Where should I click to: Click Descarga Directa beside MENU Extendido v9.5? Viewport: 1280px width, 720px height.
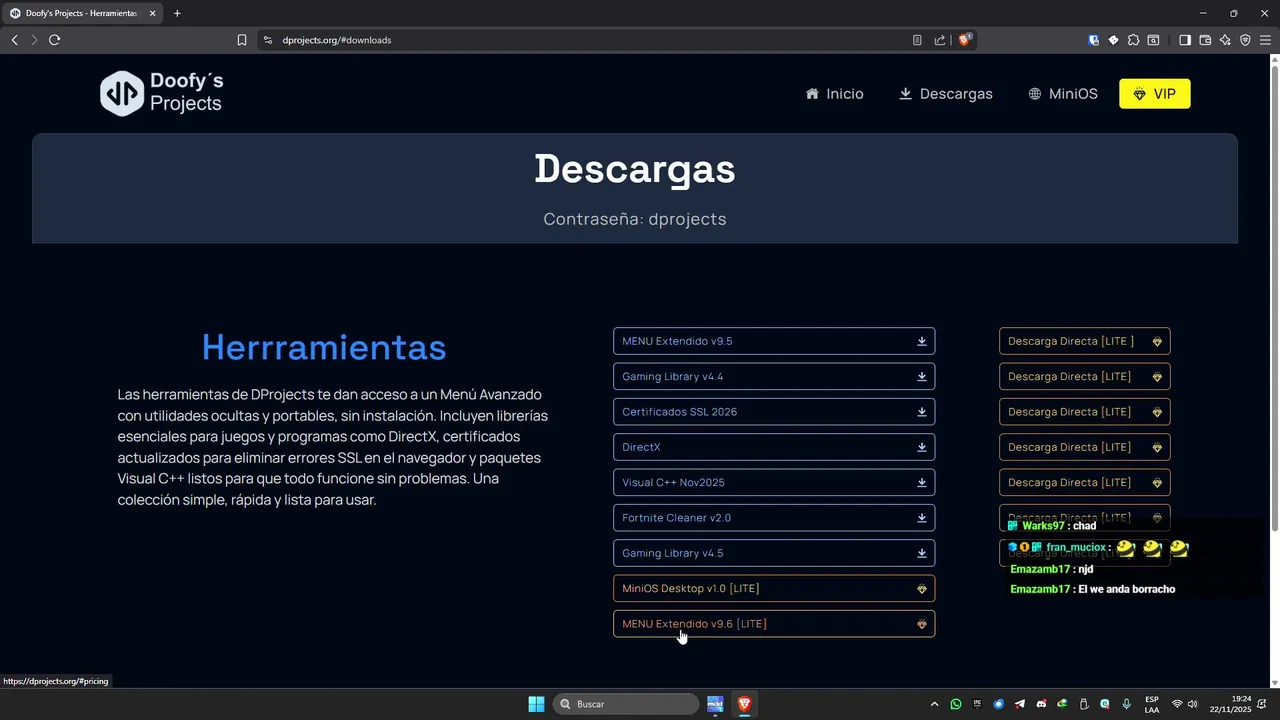tap(1084, 341)
